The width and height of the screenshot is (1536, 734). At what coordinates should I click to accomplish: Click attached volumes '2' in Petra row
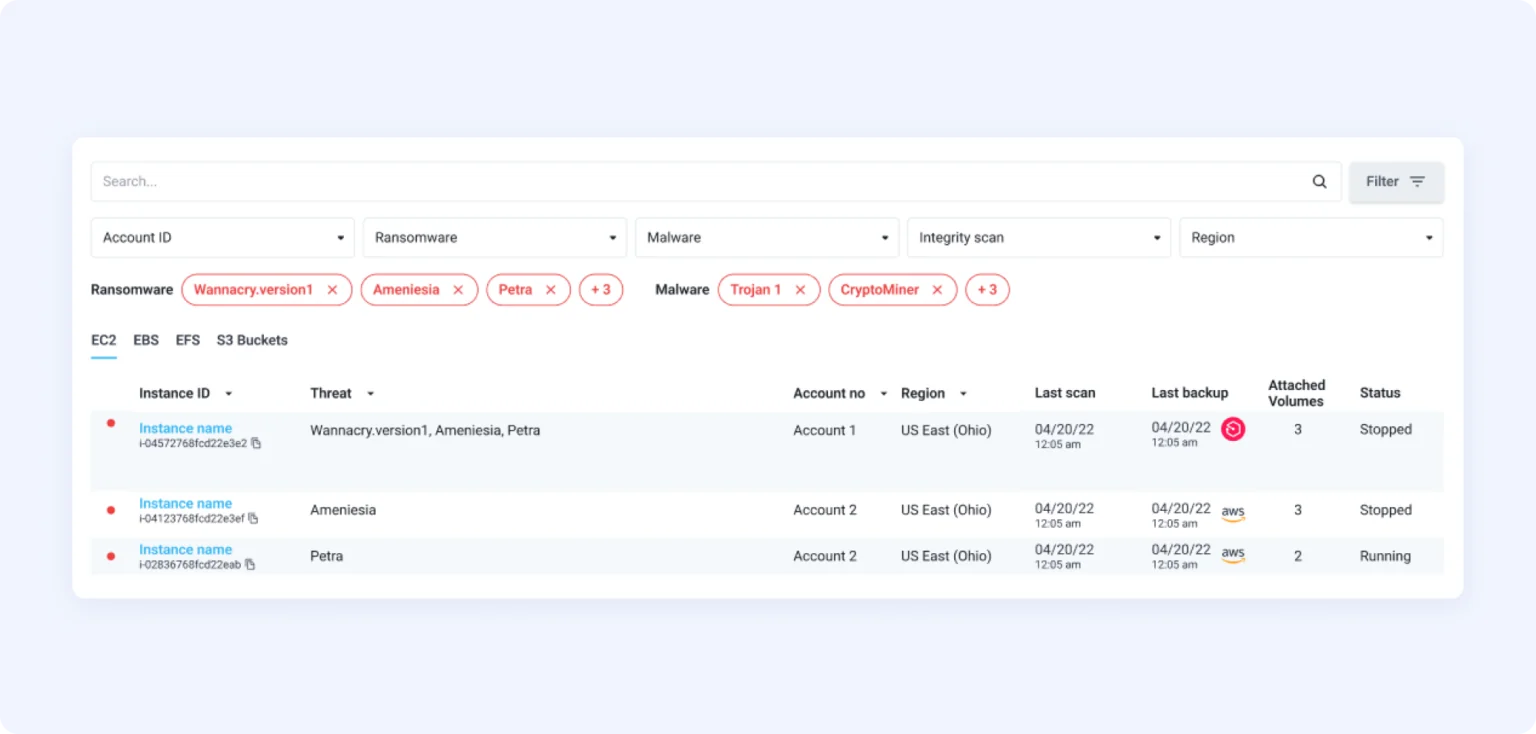1298,556
